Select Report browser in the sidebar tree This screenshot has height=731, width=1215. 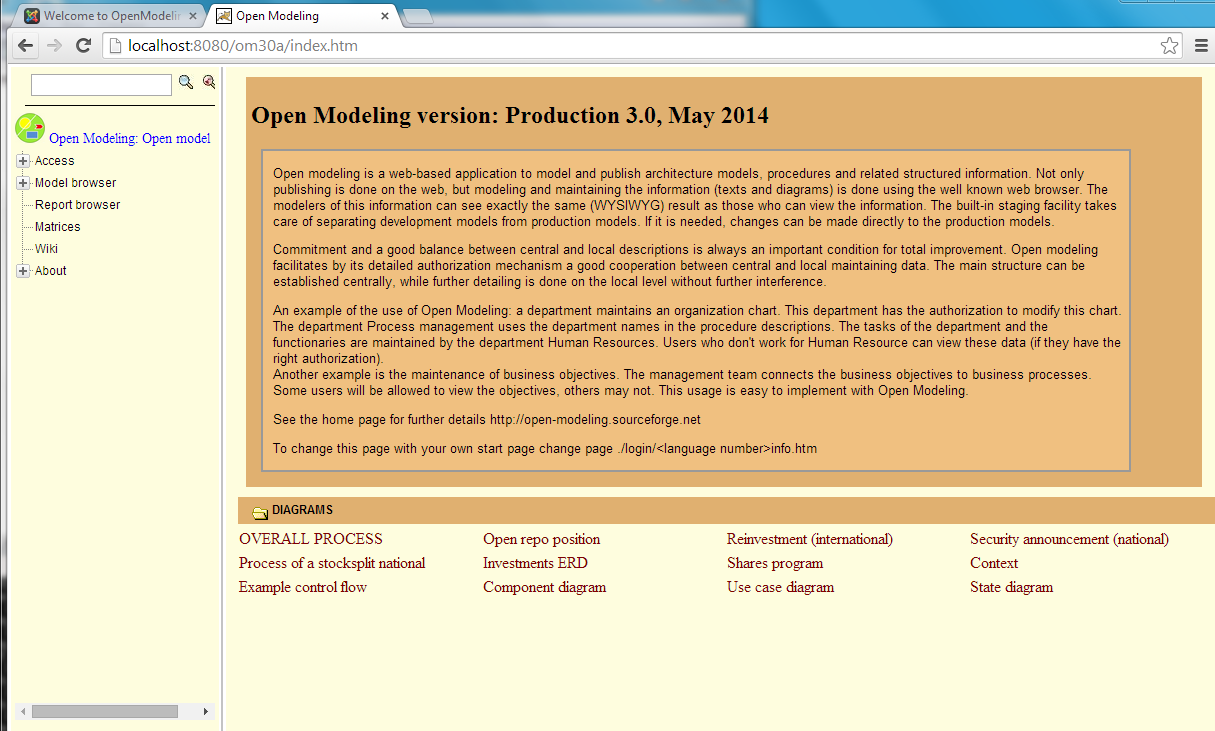click(77, 204)
